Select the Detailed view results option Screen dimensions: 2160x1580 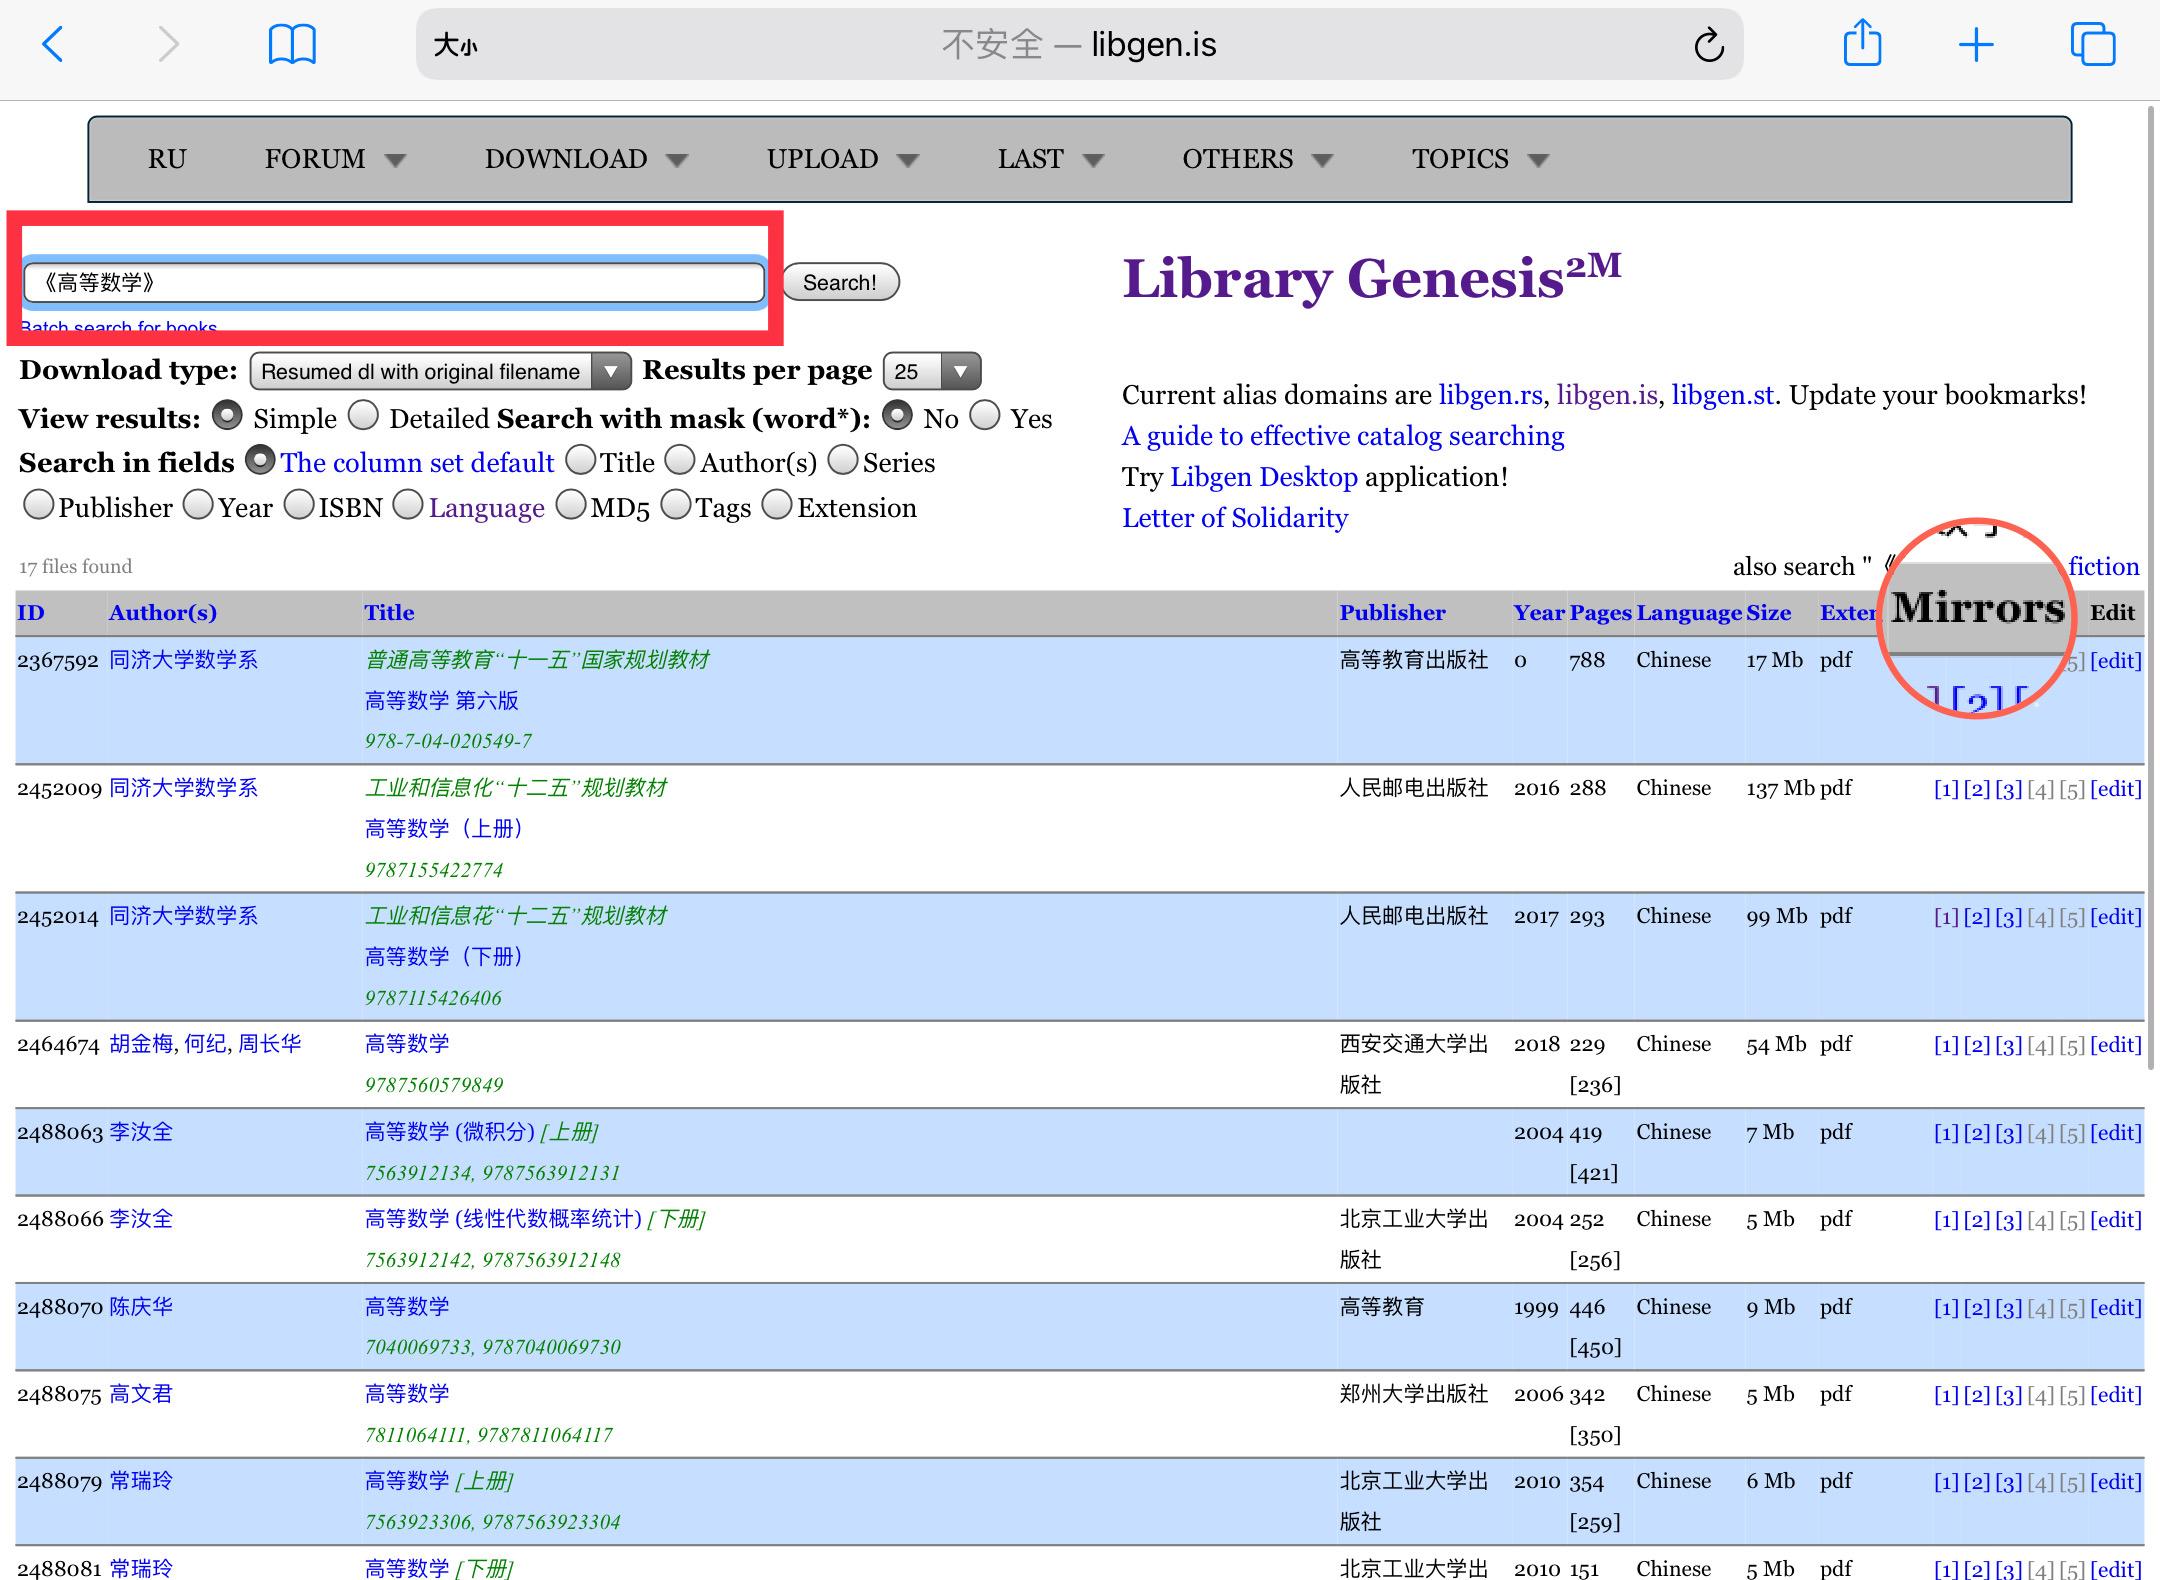[364, 416]
